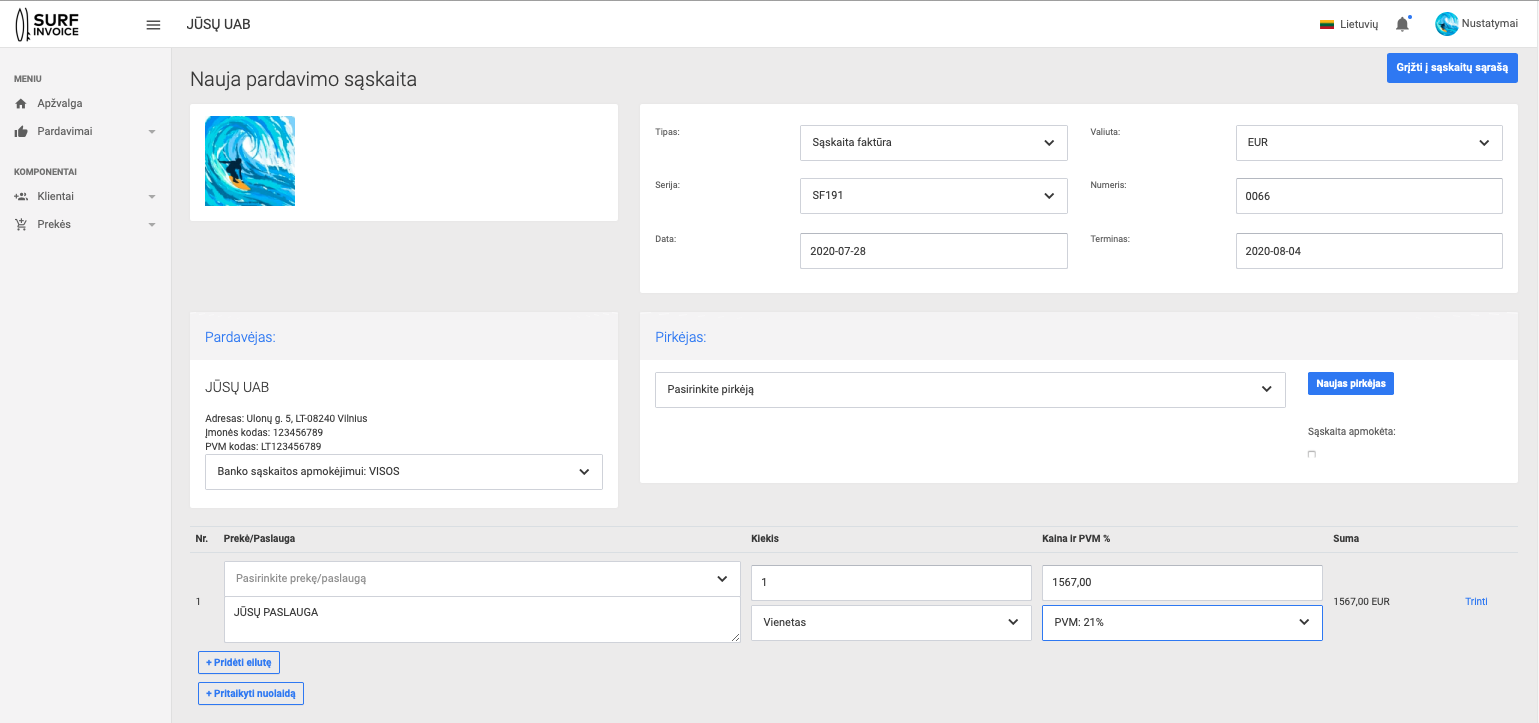Click the Numeris field 0066

coord(1369,196)
